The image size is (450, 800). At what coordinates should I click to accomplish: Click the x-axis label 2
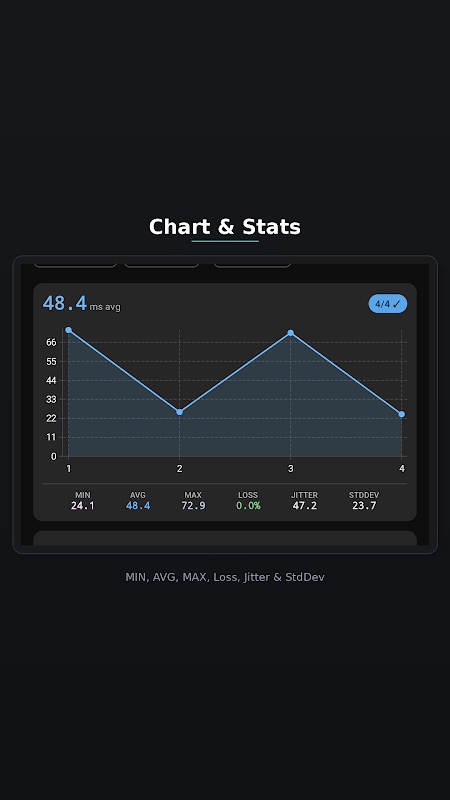(x=180, y=468)
